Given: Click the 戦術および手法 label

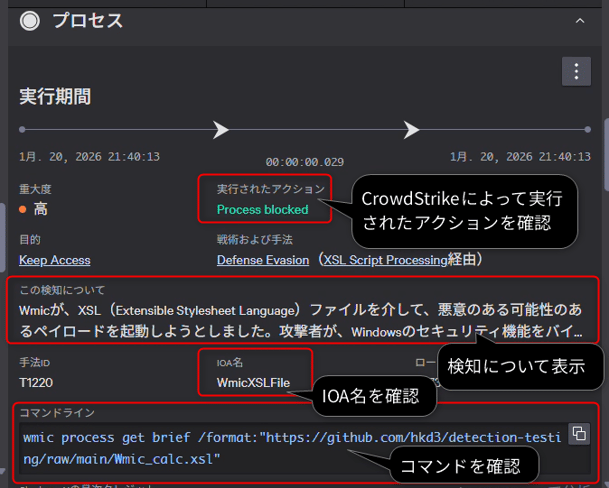Looking at the screenshot, I should [255, 240].
